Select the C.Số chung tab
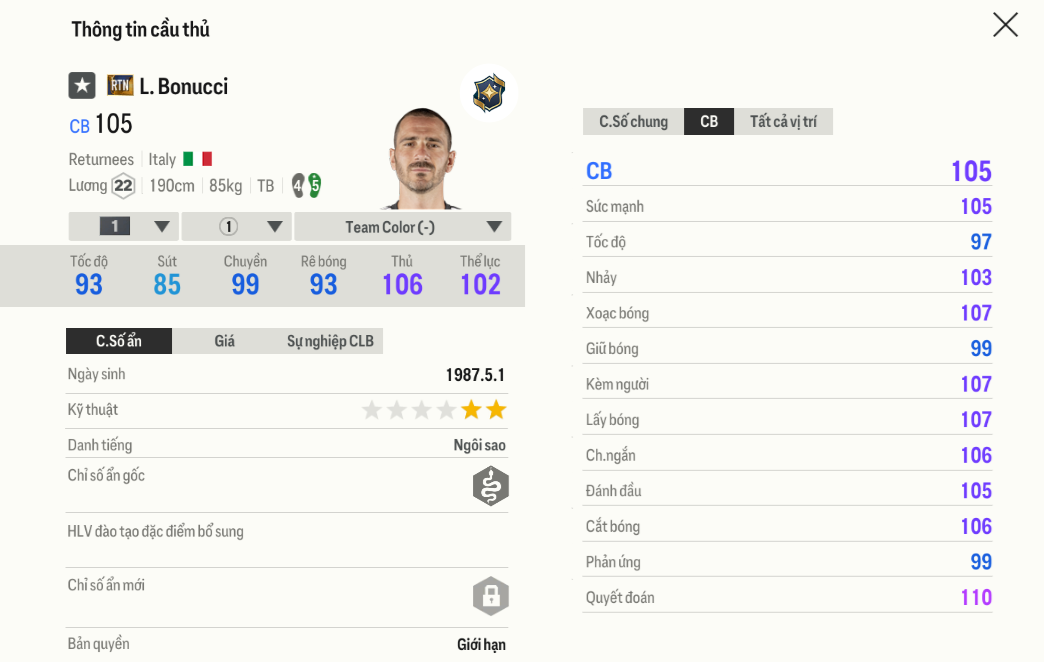 coord(633,122)
